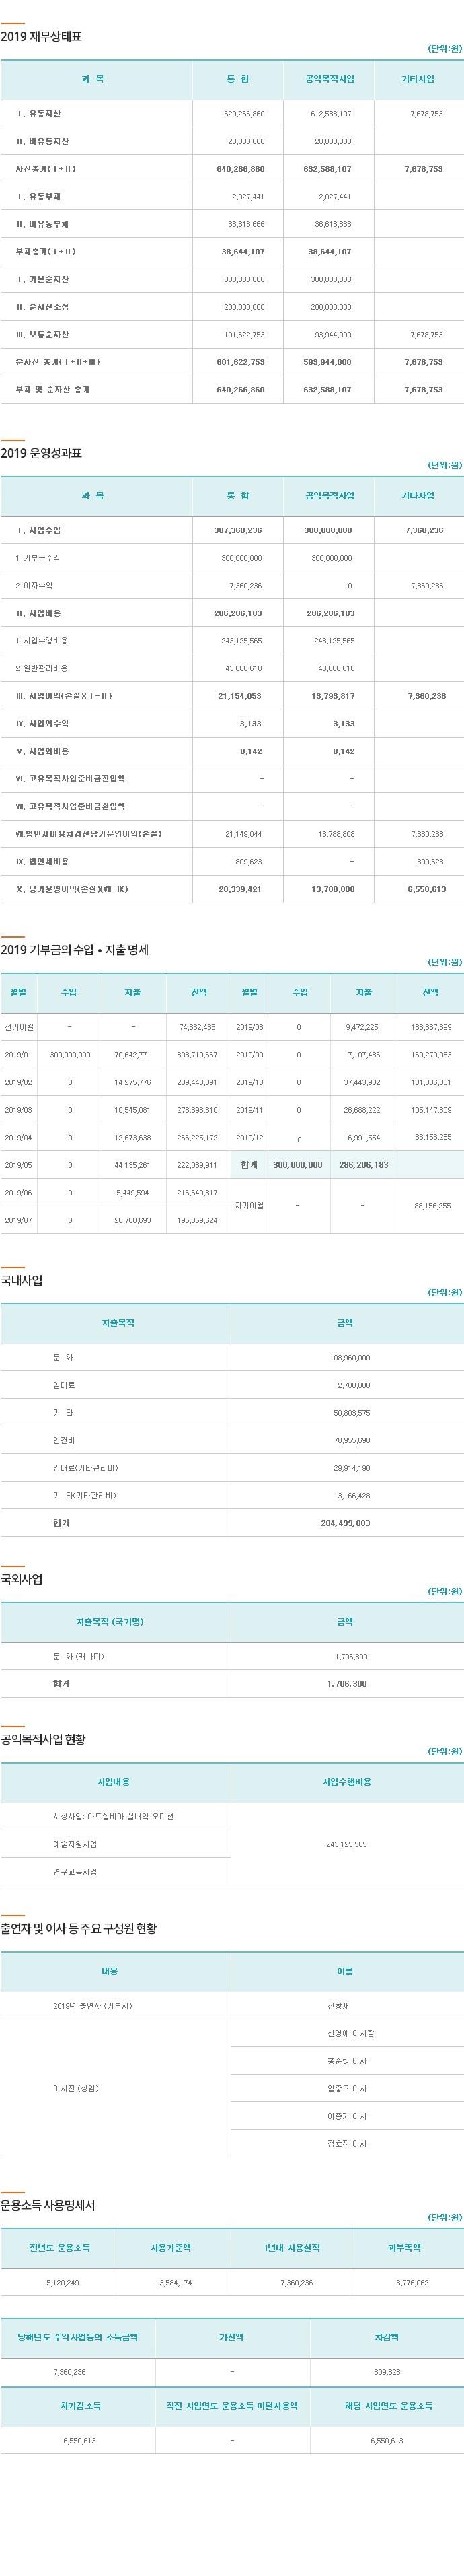Select the 부채 및 순자산 총계 row label
464x2576 pixels.
point(52,389)
